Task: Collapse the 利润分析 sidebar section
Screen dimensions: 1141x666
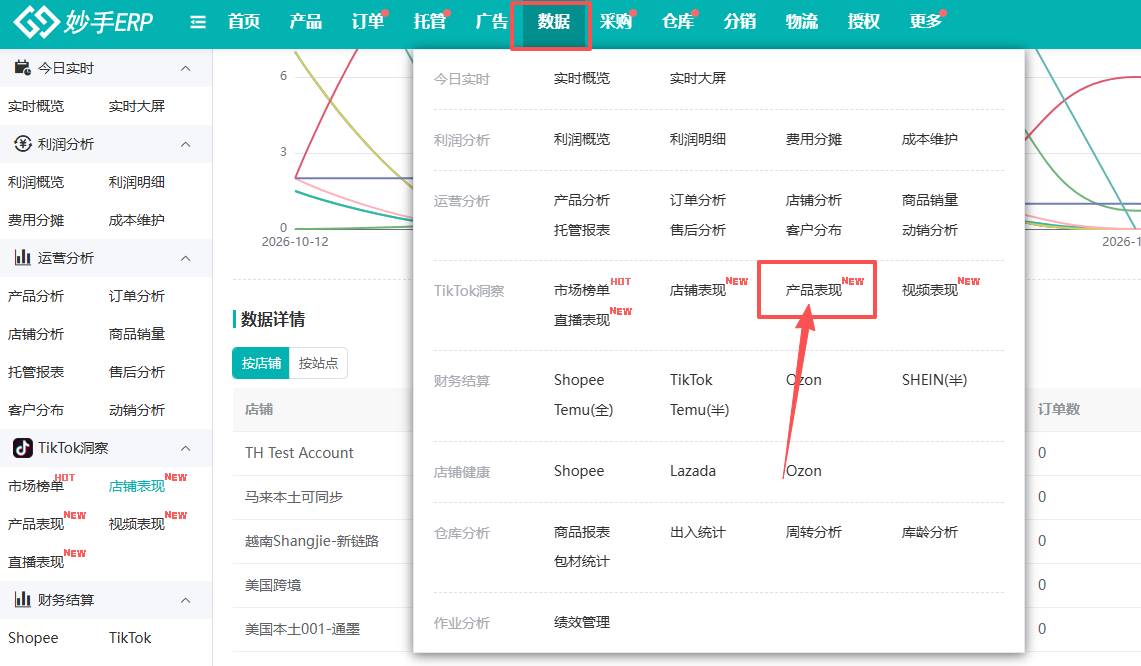Action: click(x=186, y=144)
